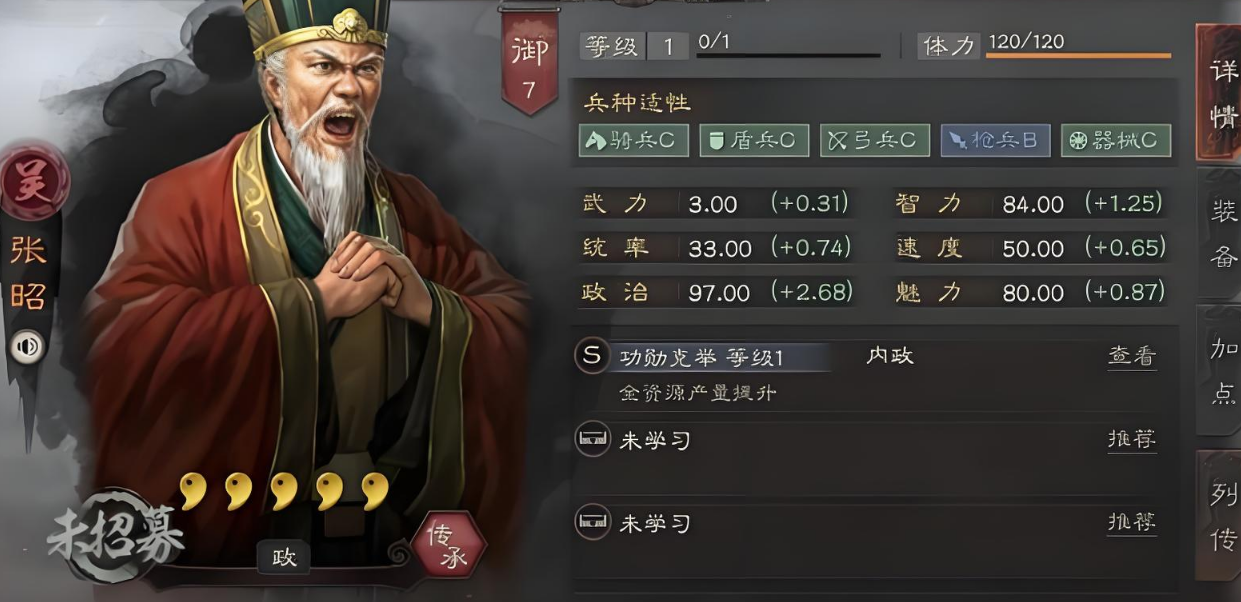Select the 骑兵C cavalry aptitude badge

634,140
